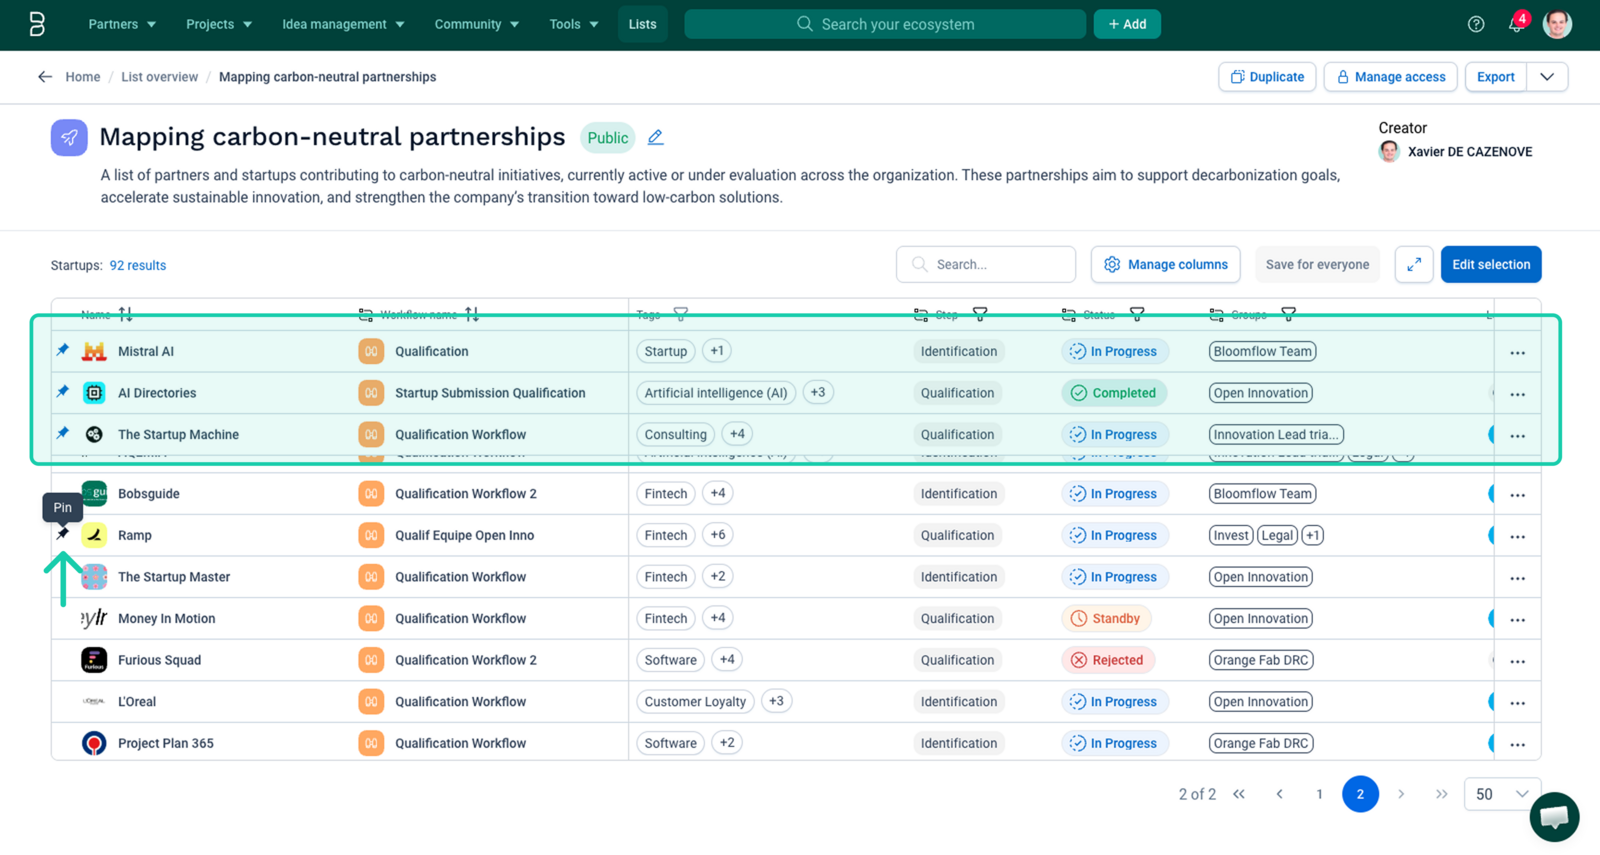Open more options for Furious Squad row
The width and height of the screenshot is (1600, 855).
(x=1518, y=661)
